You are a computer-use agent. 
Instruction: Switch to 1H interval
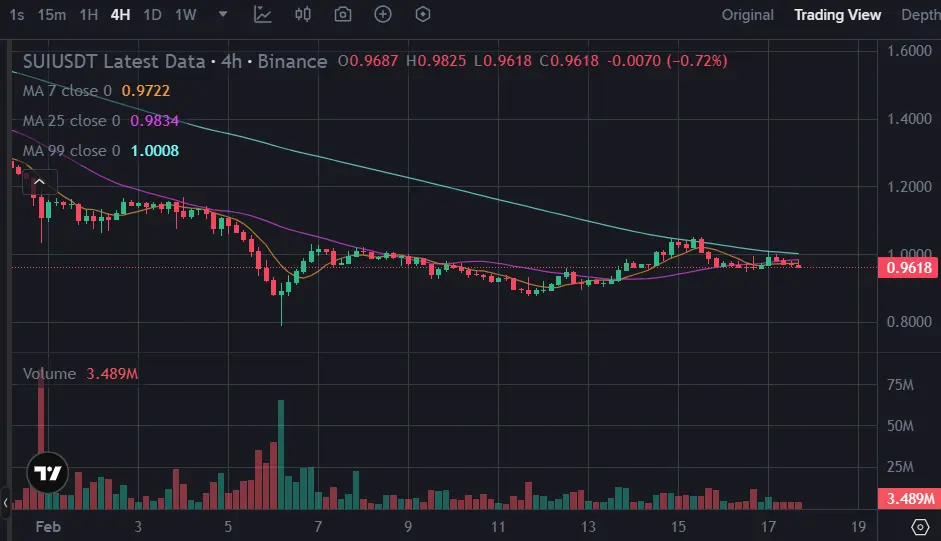click(x=89, y=14)
